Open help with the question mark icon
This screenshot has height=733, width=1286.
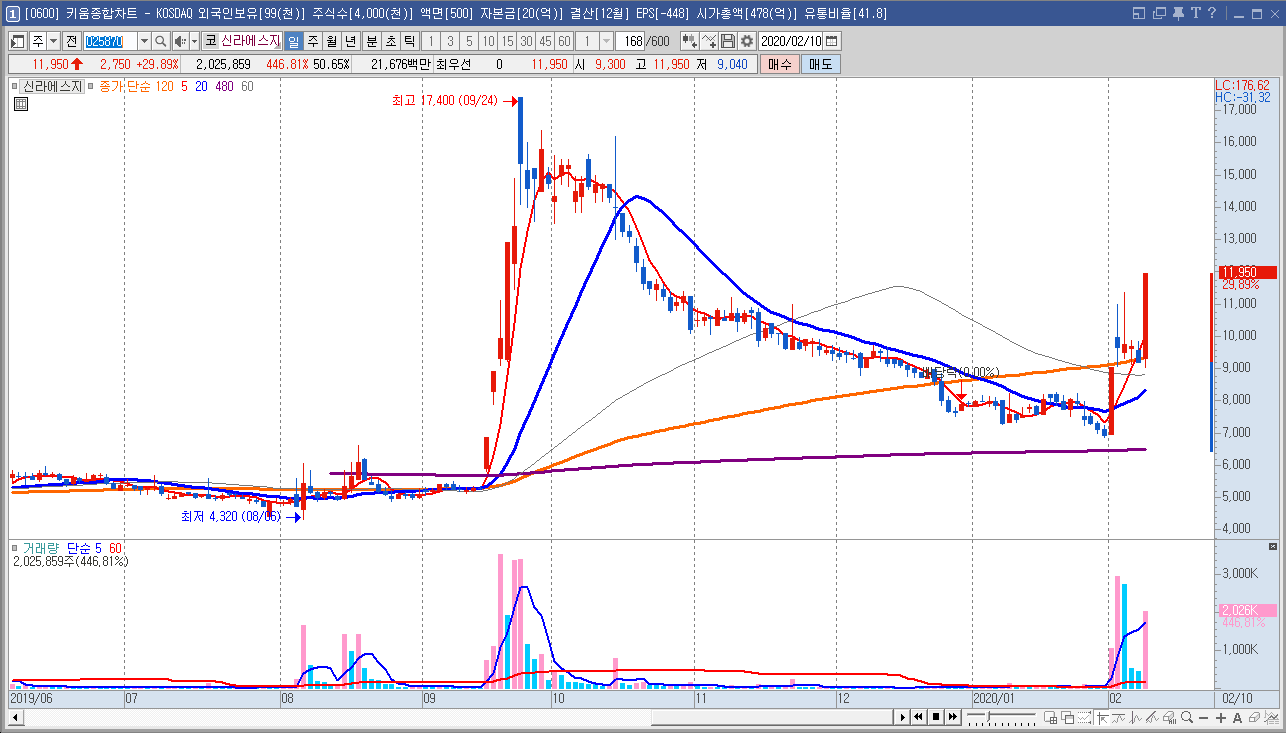[x=1212, y=13]
